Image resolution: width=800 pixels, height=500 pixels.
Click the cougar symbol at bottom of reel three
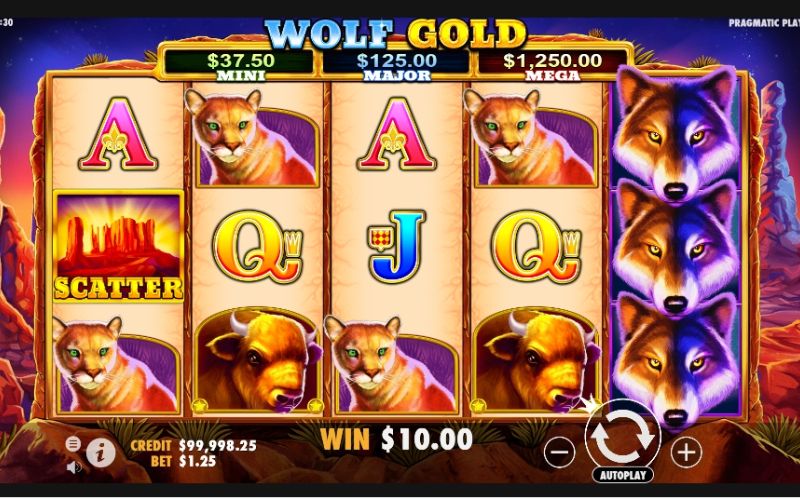(x=392, y=364)
